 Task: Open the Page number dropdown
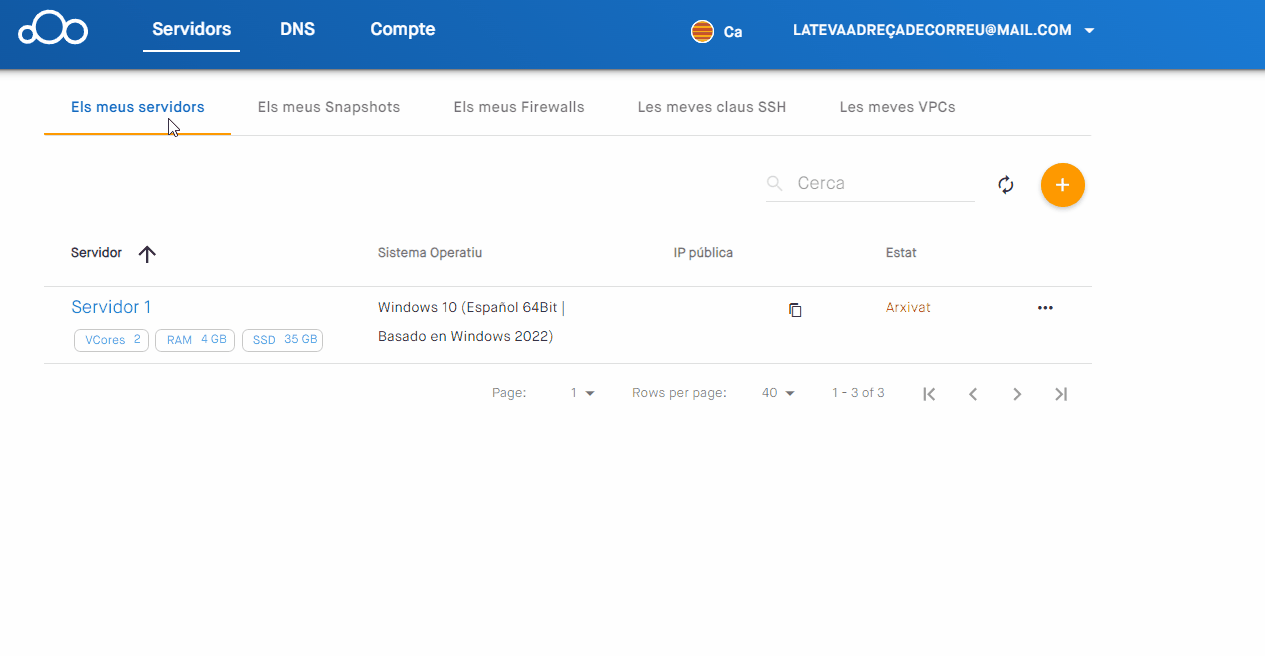(x=582, y=394)
